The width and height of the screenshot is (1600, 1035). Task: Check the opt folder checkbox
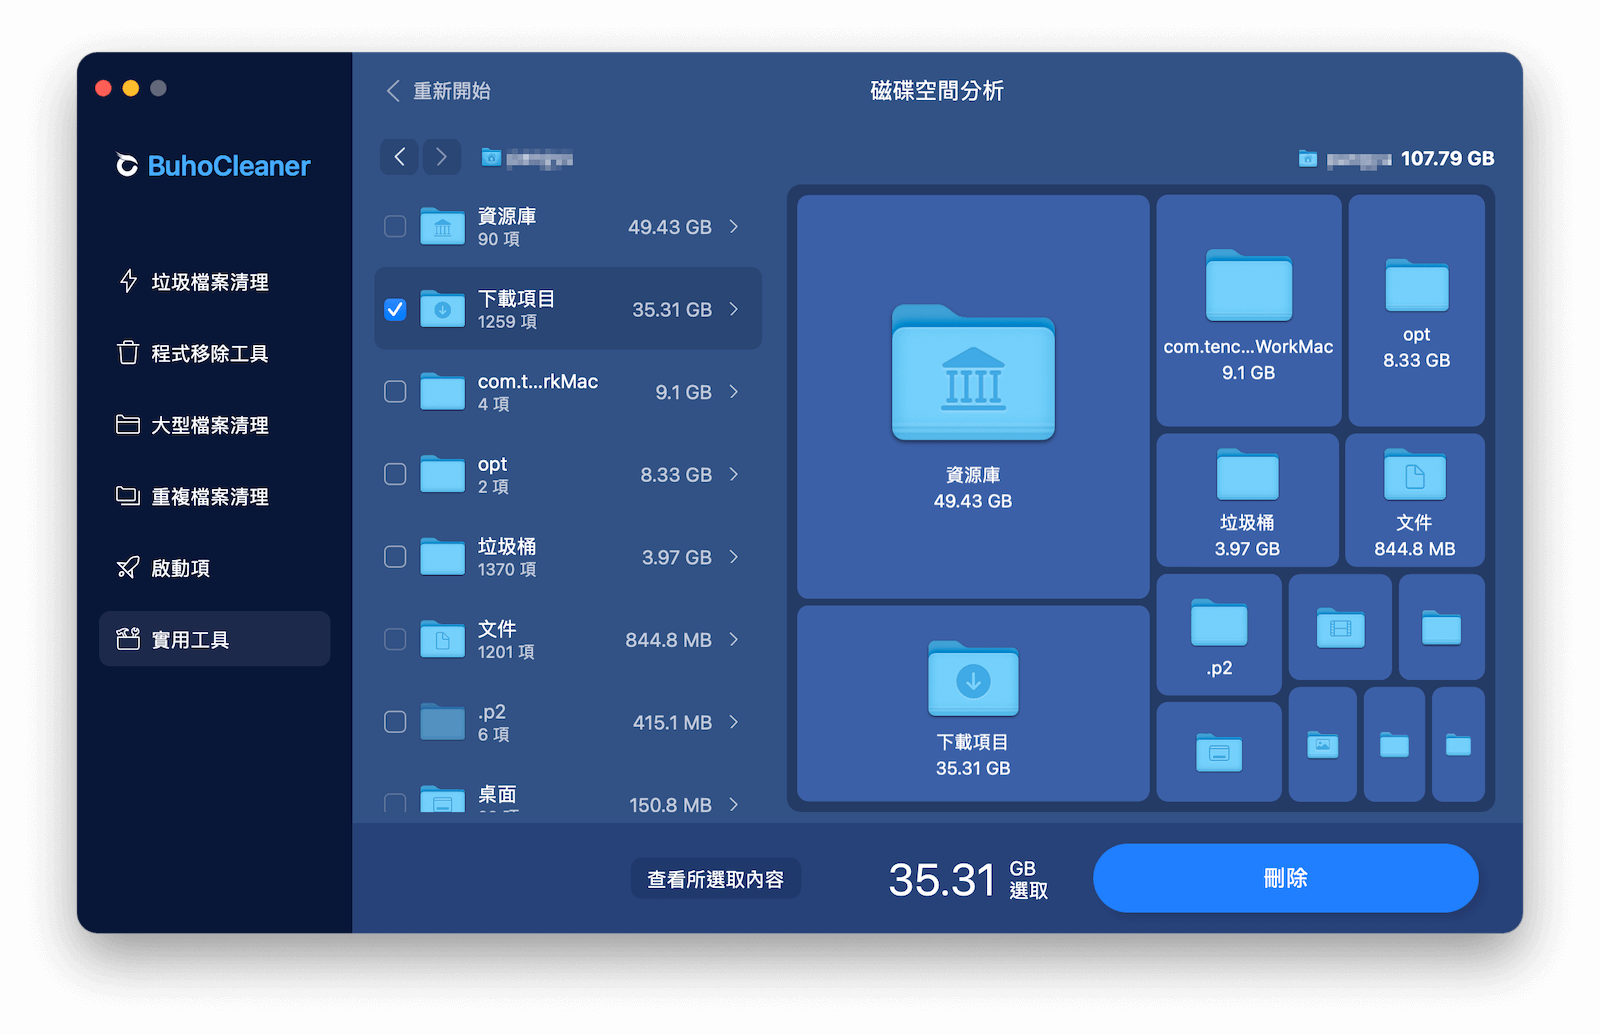point(395,474)
